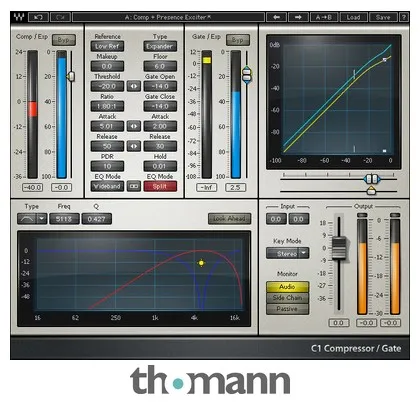Load the previous preset with left arrow
Viewport: 420px width, 404px height.
(x=276, y=17)
